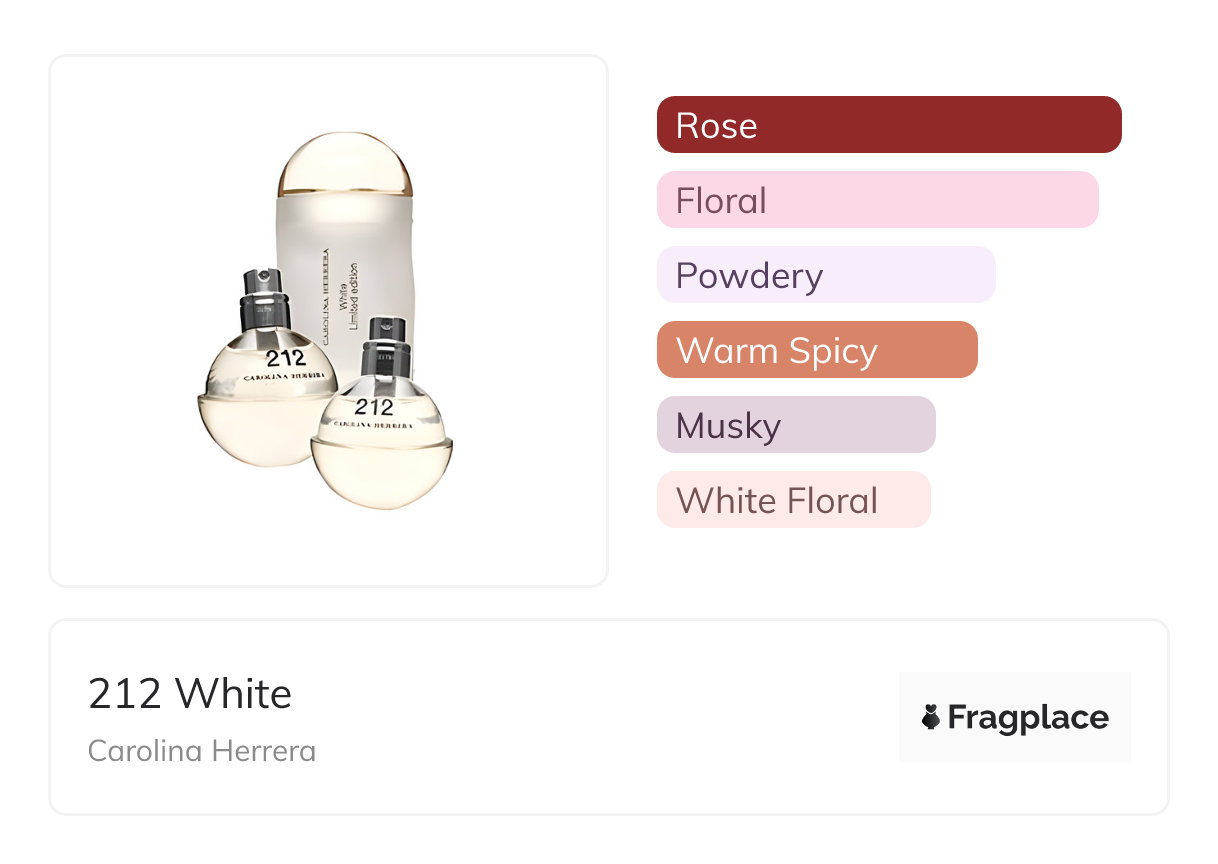Click the 212 label on left bottle

pos(285,358)
